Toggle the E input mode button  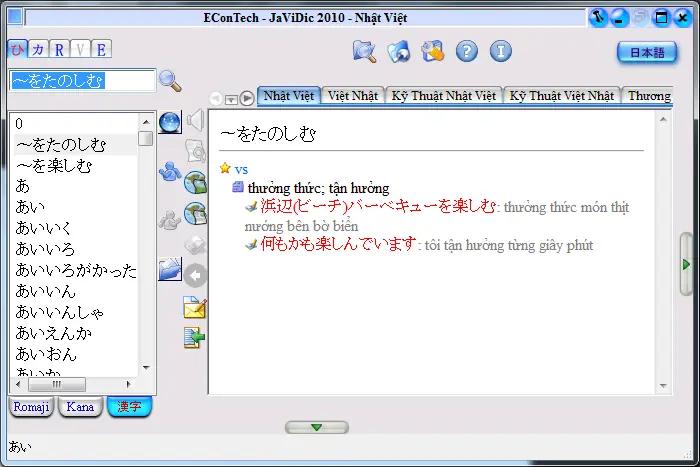click(101, 49)
